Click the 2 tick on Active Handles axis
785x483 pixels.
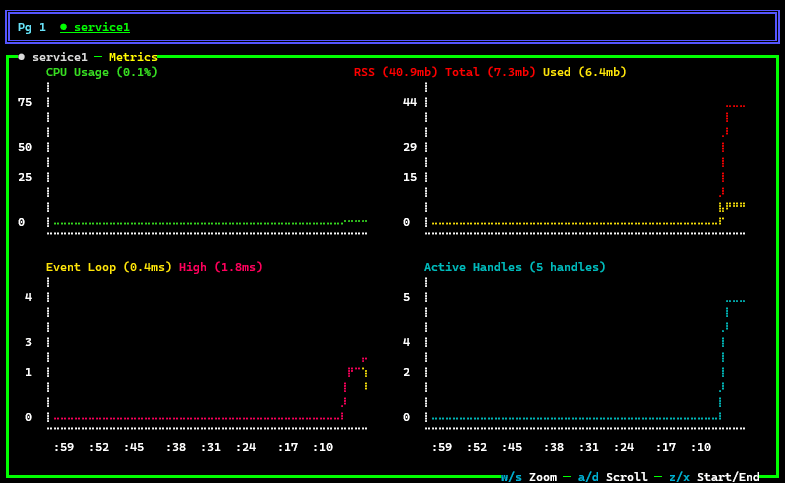tap(407, 372)
